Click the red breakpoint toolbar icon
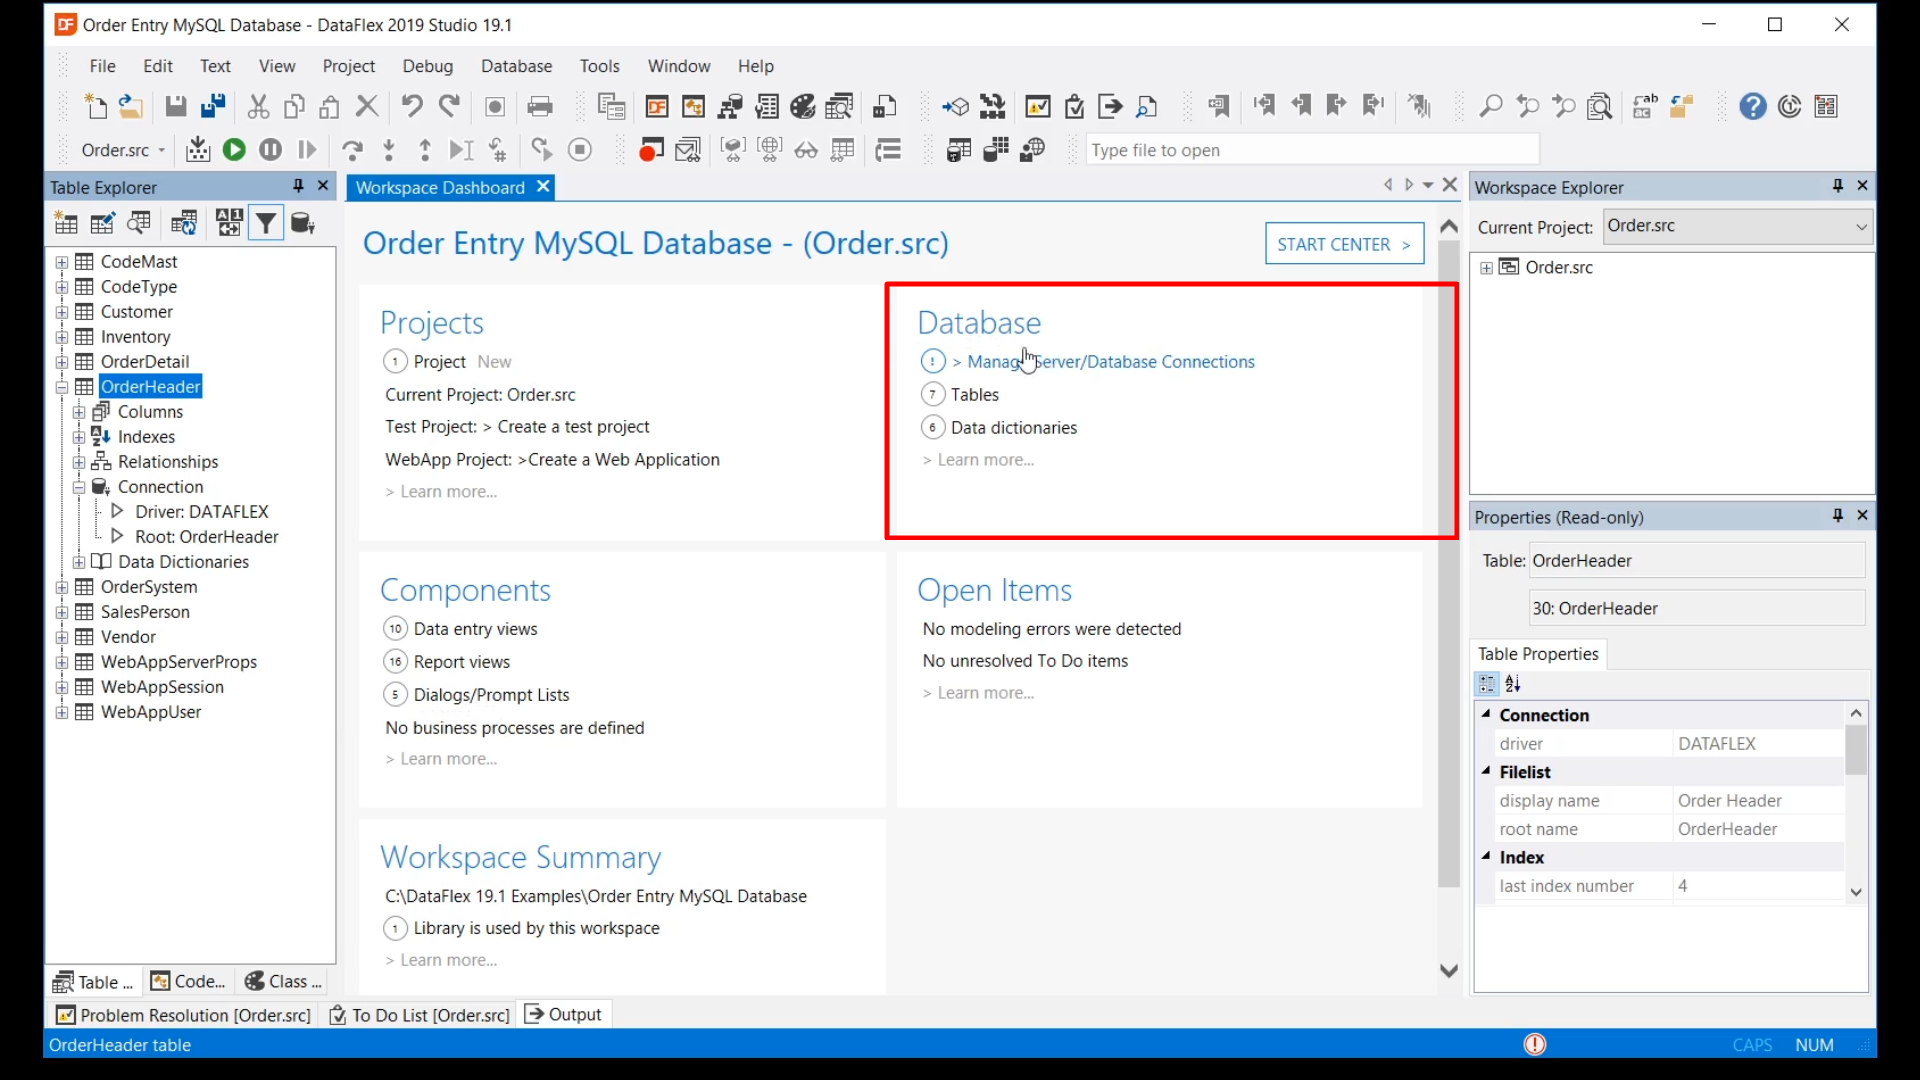Screen dimensions: 1920x1080 click(x=651, y=150)
